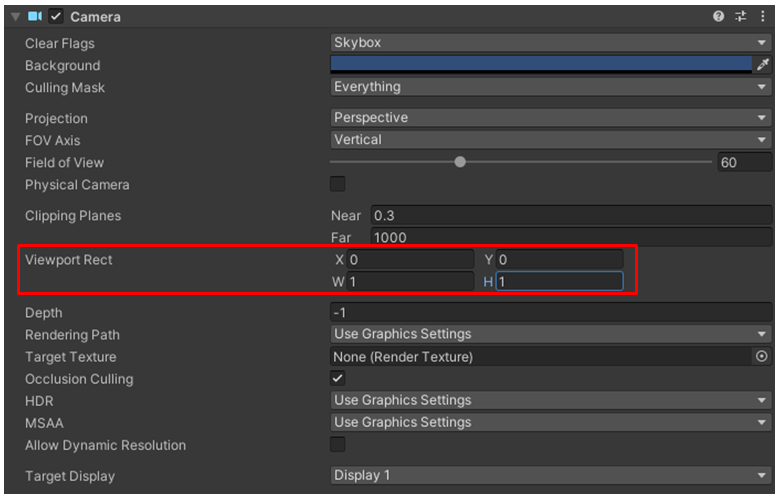This screenshot has height=499, width=780.
Task: Click the Viewport Rect H label
Action: (x=488, y=282)
